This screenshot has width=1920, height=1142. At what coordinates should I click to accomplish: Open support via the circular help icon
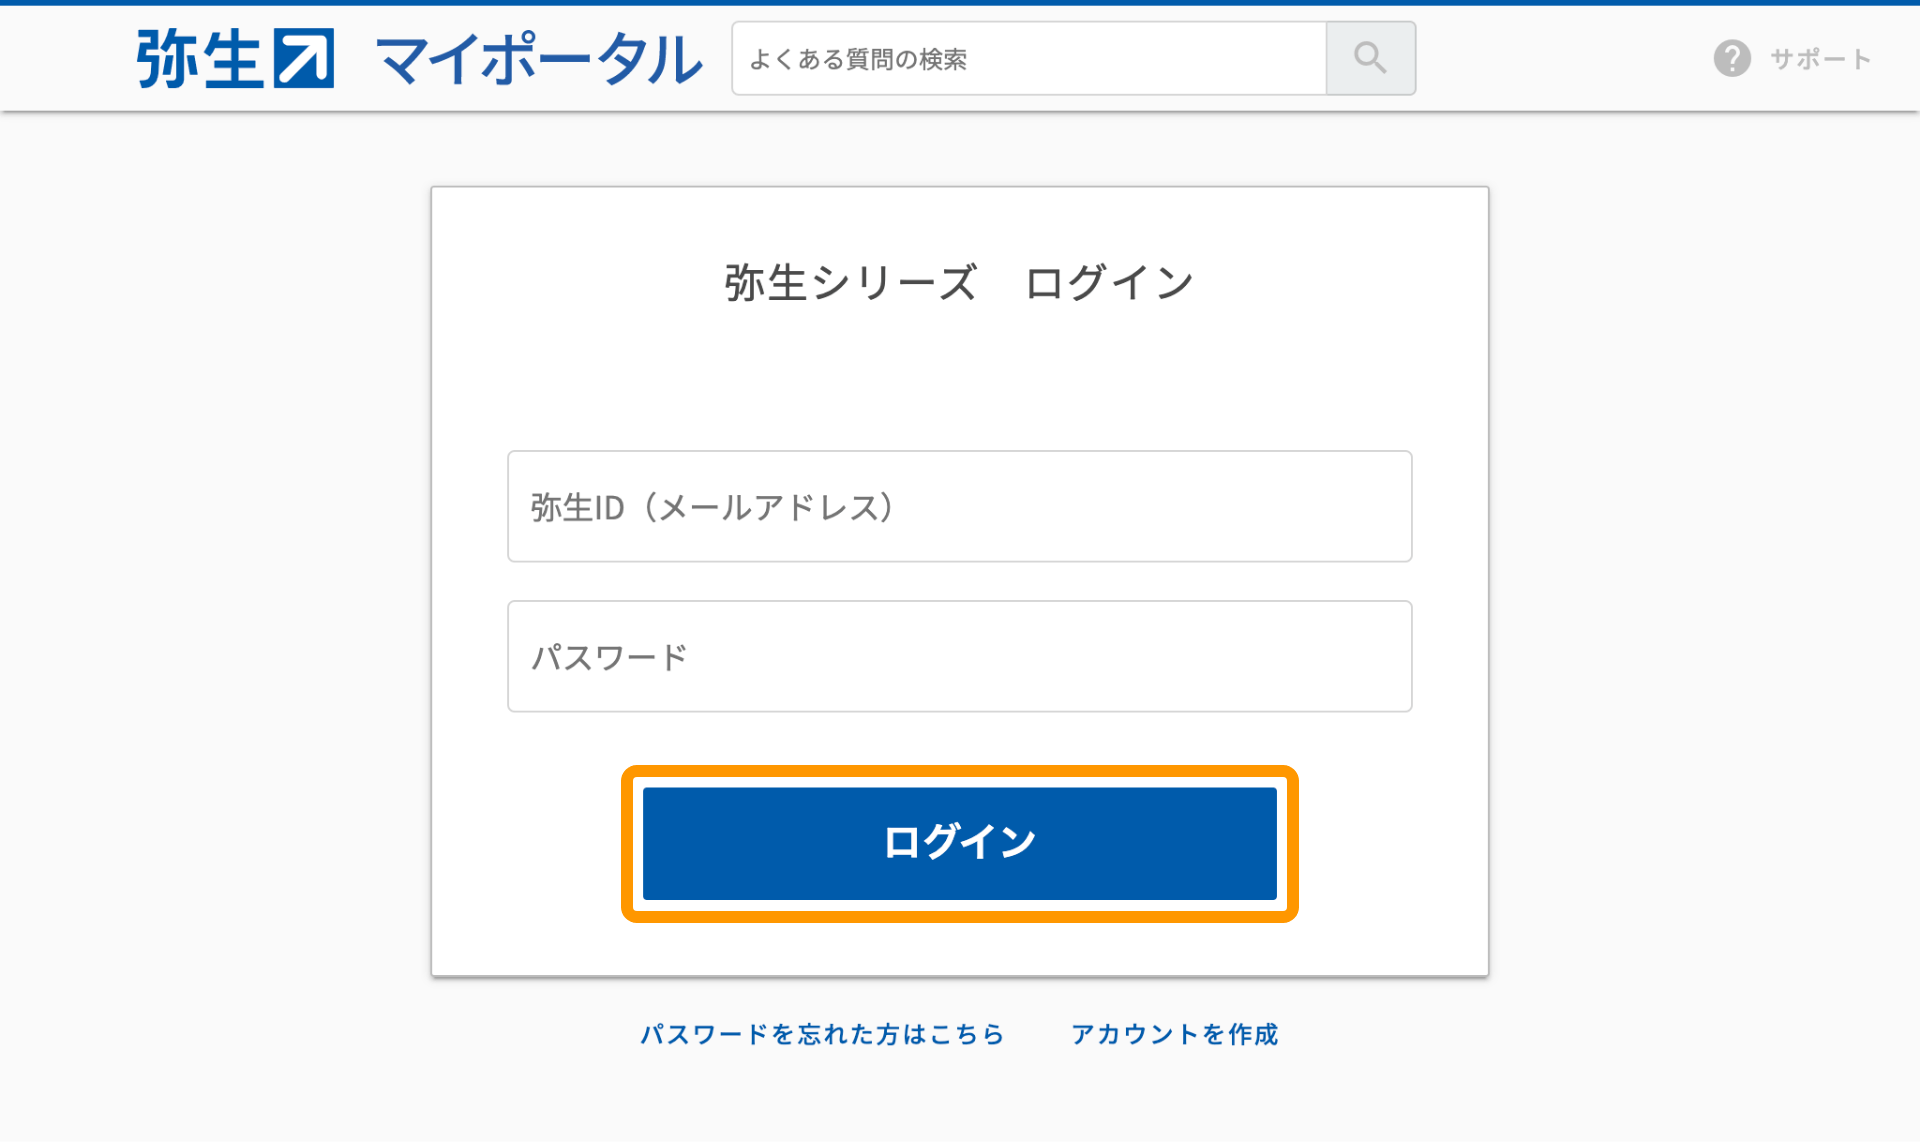(x=1731, y=58)
